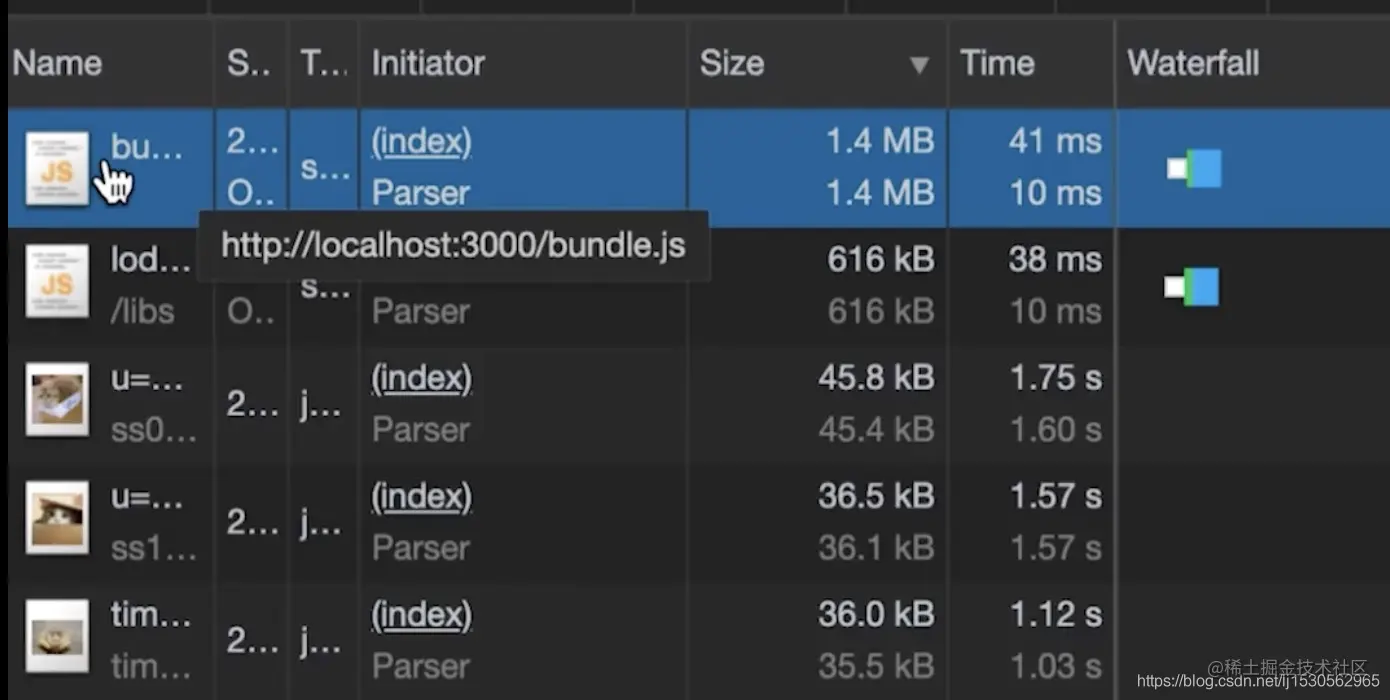
Task: Click the Waterfall column header
Action: pos(1193,63)
